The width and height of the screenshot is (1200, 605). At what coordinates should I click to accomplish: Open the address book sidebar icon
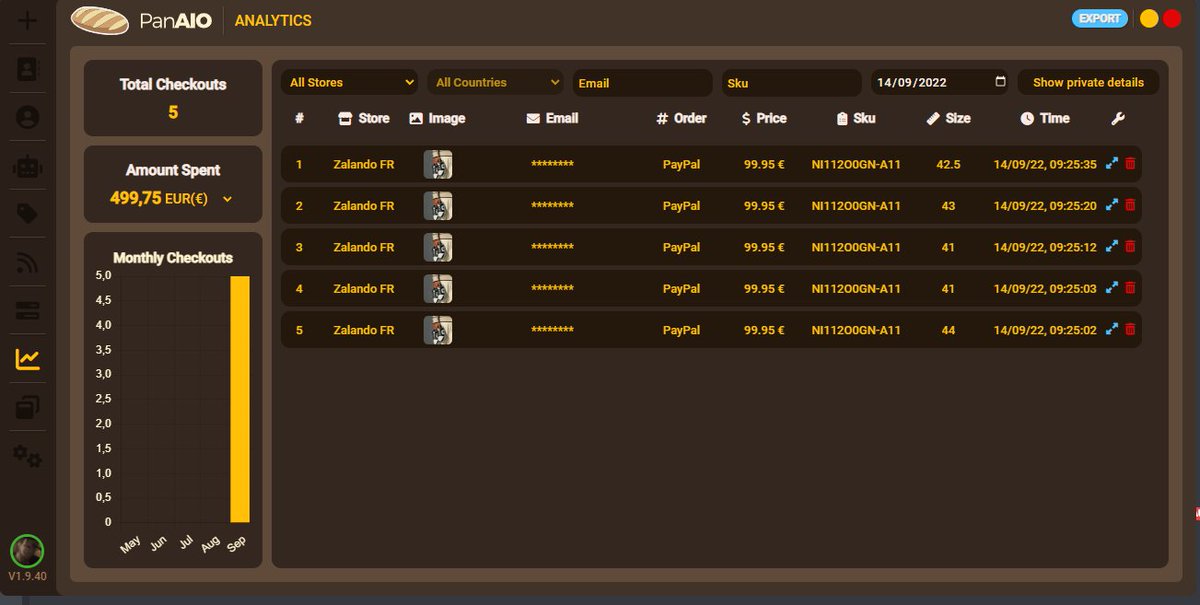[28, 69]
